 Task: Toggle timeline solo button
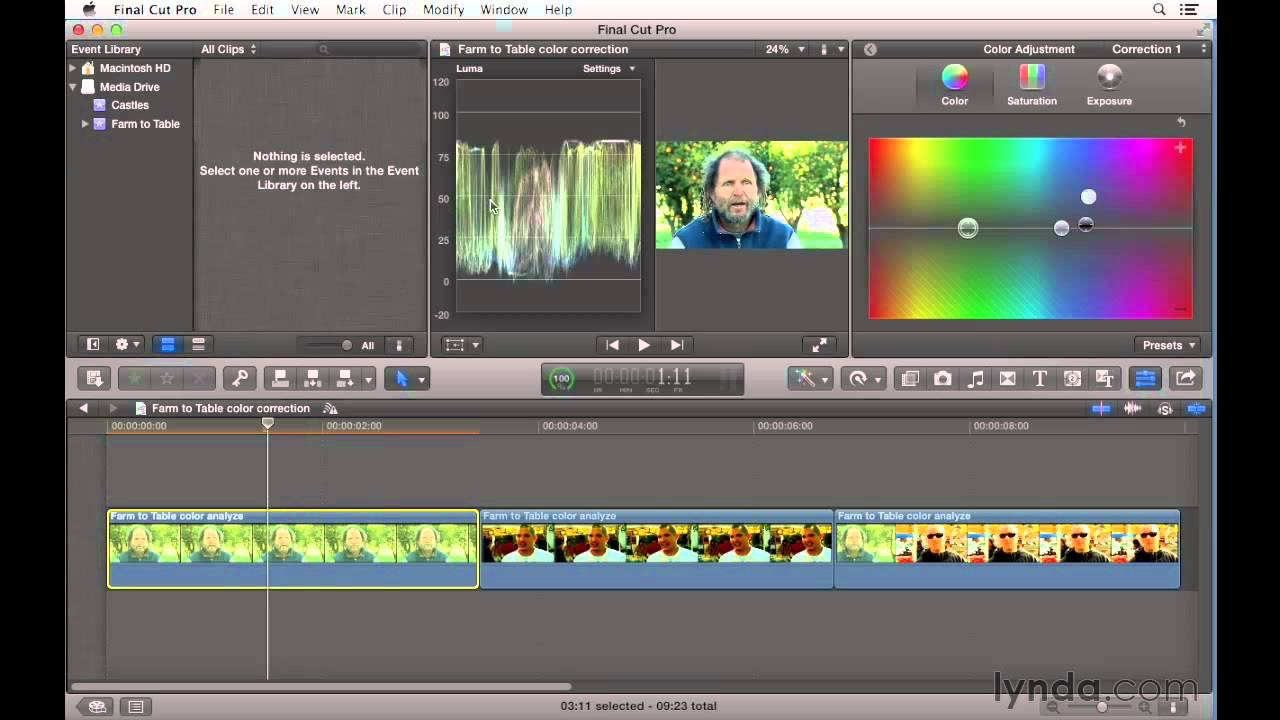click(1165, 408)
